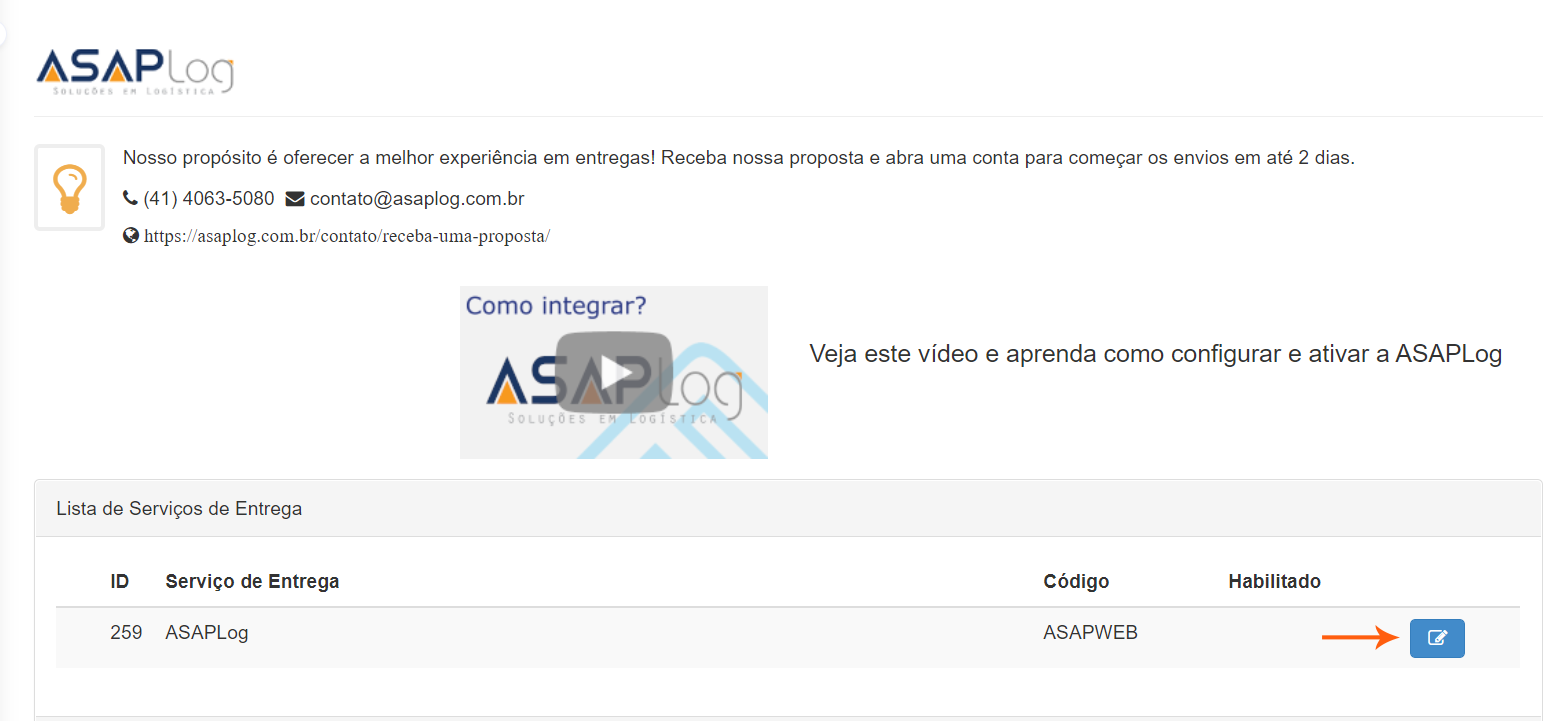Click the blue edit button for ASAPLog
1543x721 pixels.
(1436, 638)
